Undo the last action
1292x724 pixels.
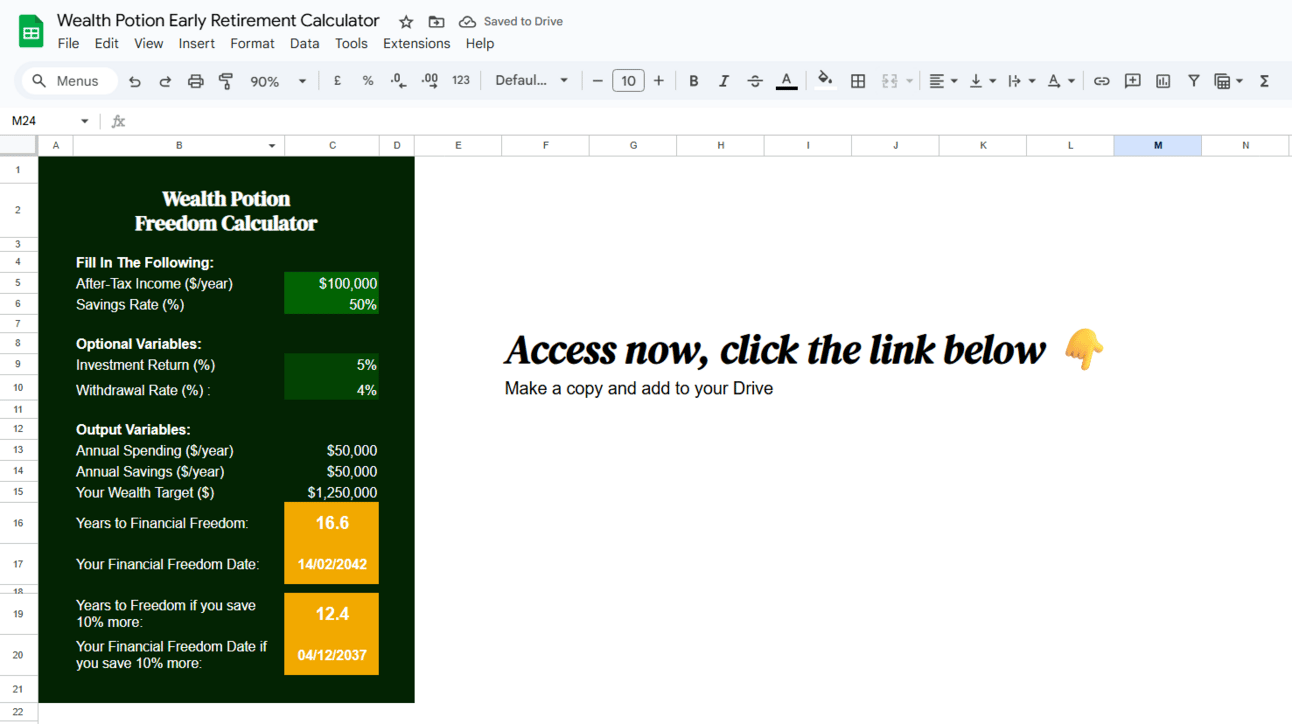pos(135,81)
